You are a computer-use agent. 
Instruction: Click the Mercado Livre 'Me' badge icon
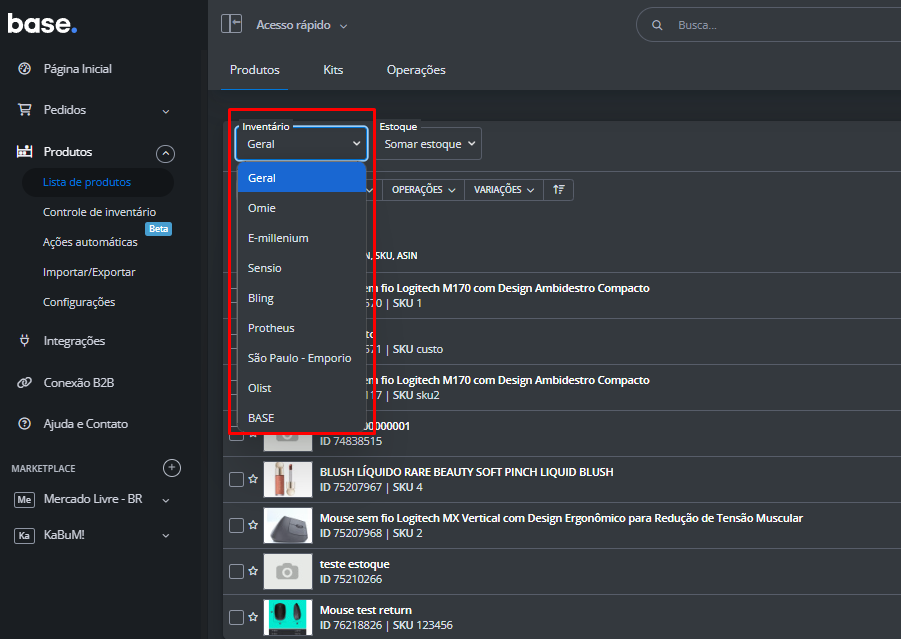[x=24, y=499]
